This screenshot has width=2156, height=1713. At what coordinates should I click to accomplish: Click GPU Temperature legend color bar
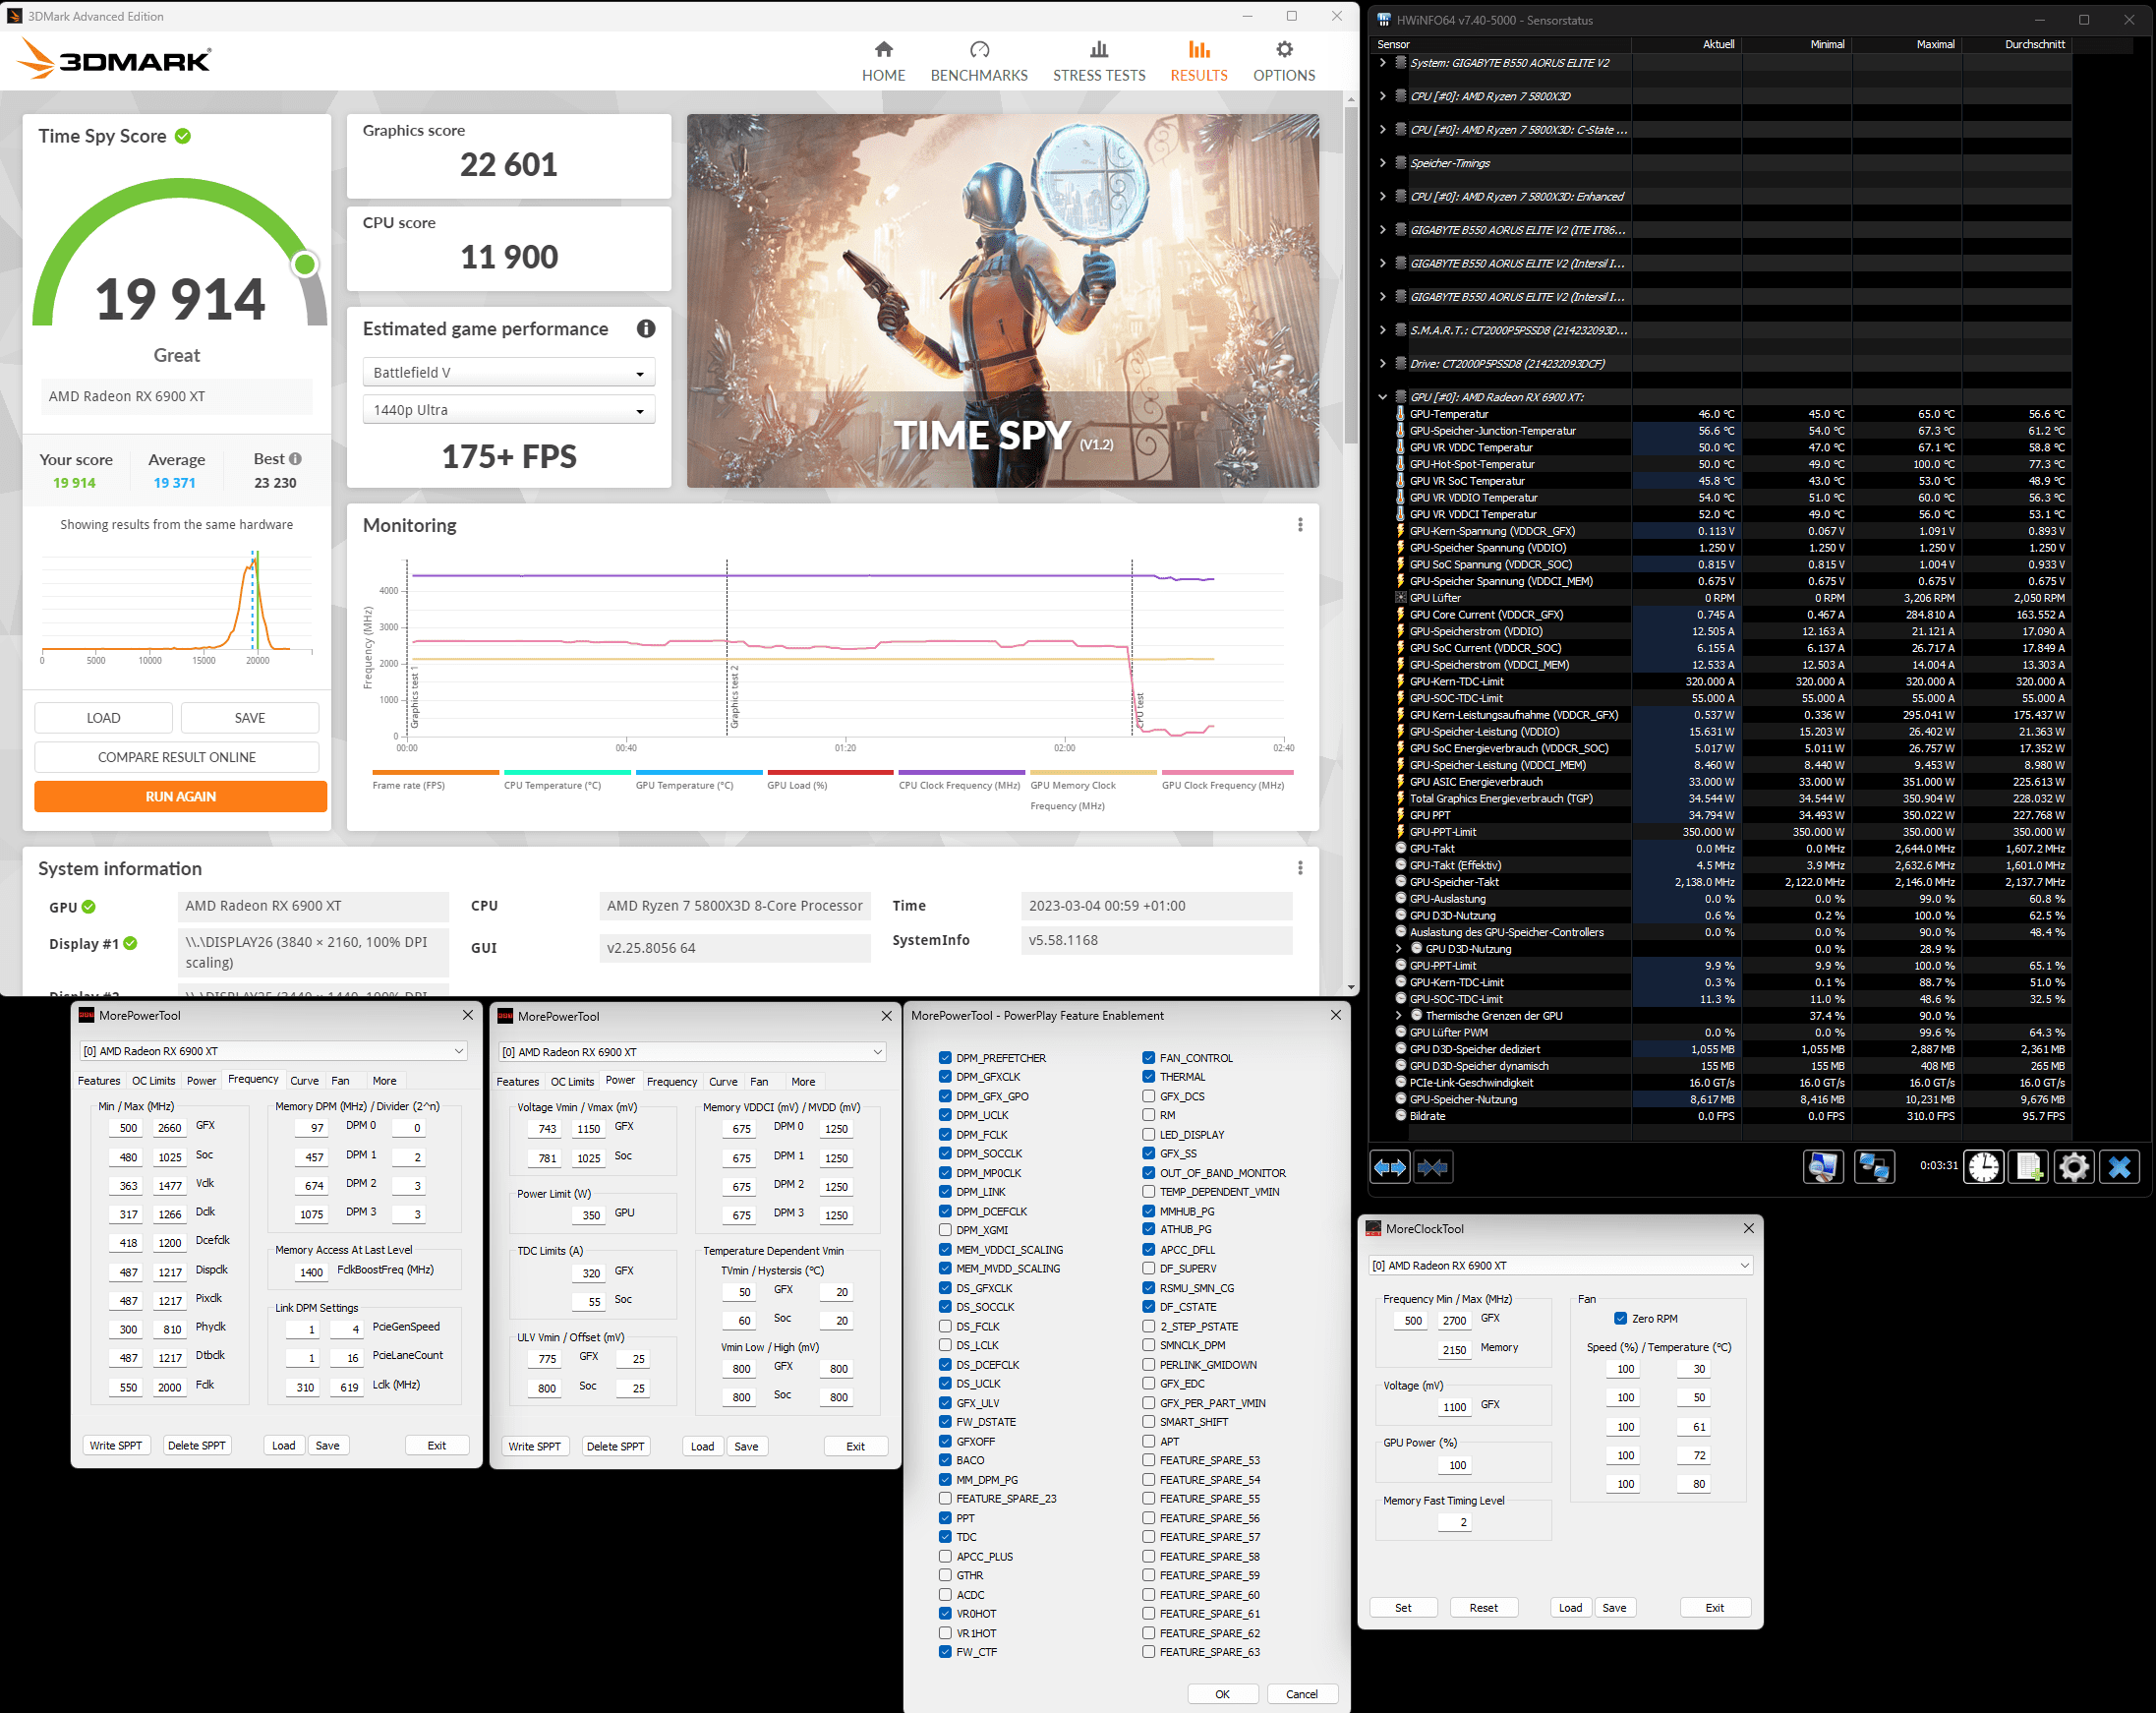[x=699, y=772]
